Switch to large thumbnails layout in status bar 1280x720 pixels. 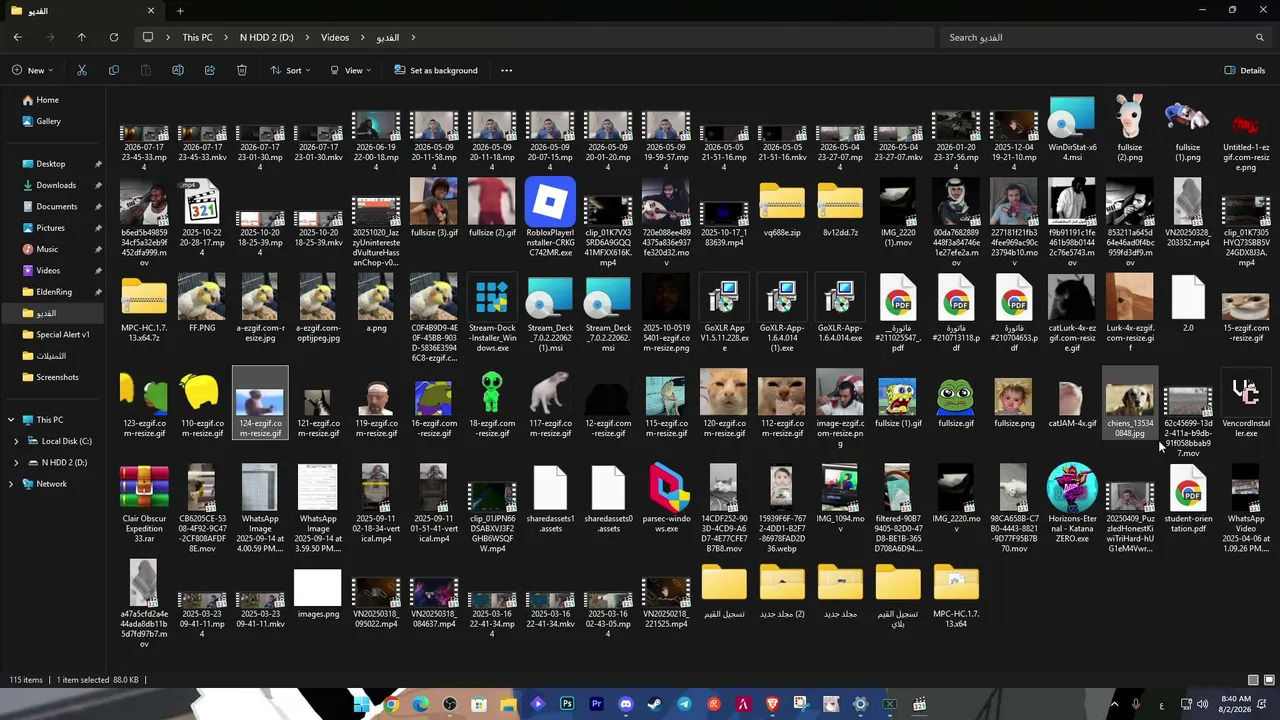tap(1267, 680)
